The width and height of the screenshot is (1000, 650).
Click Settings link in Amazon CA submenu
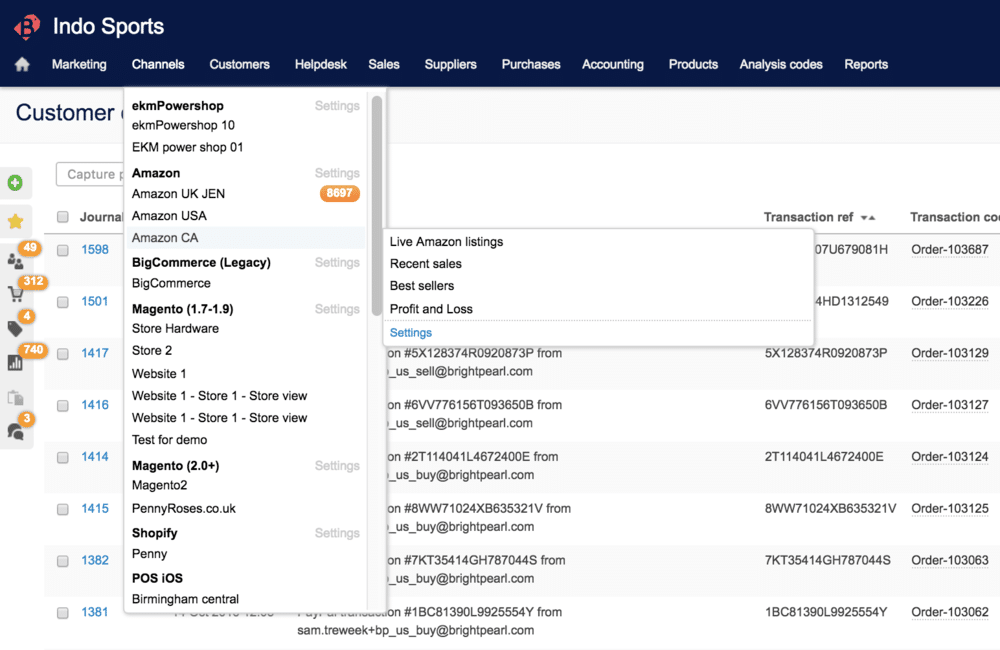[x=411, y=333]
